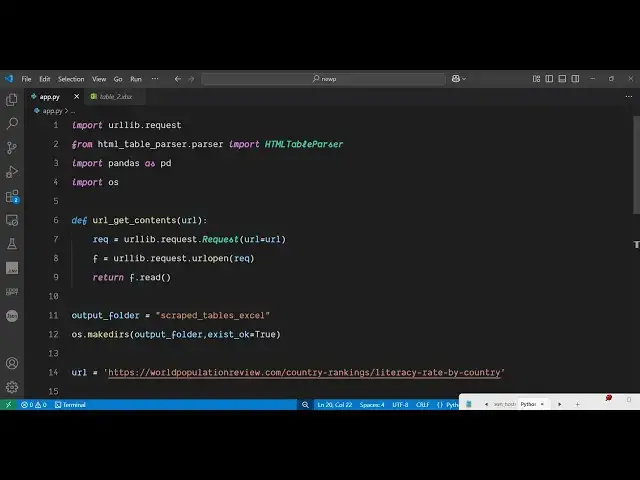This screenshot has width=640, height=480.
Task: Show errors and warnings count
Action: (x=34, y=404)
